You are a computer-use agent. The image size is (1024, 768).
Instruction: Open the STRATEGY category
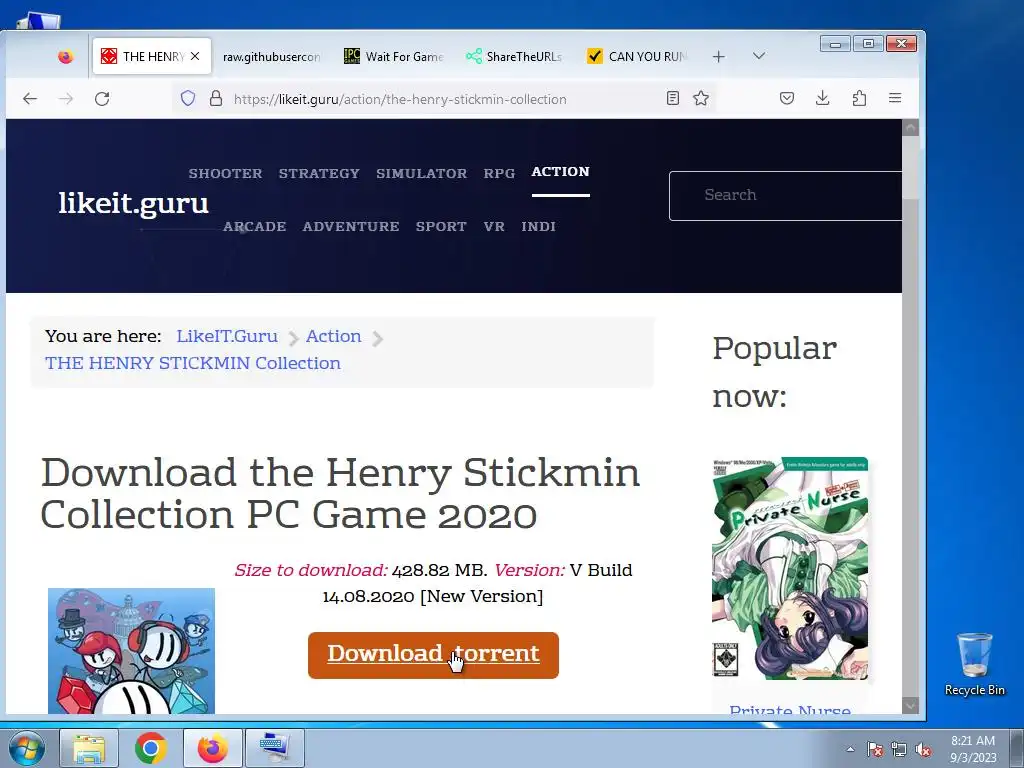pos(319,174)
